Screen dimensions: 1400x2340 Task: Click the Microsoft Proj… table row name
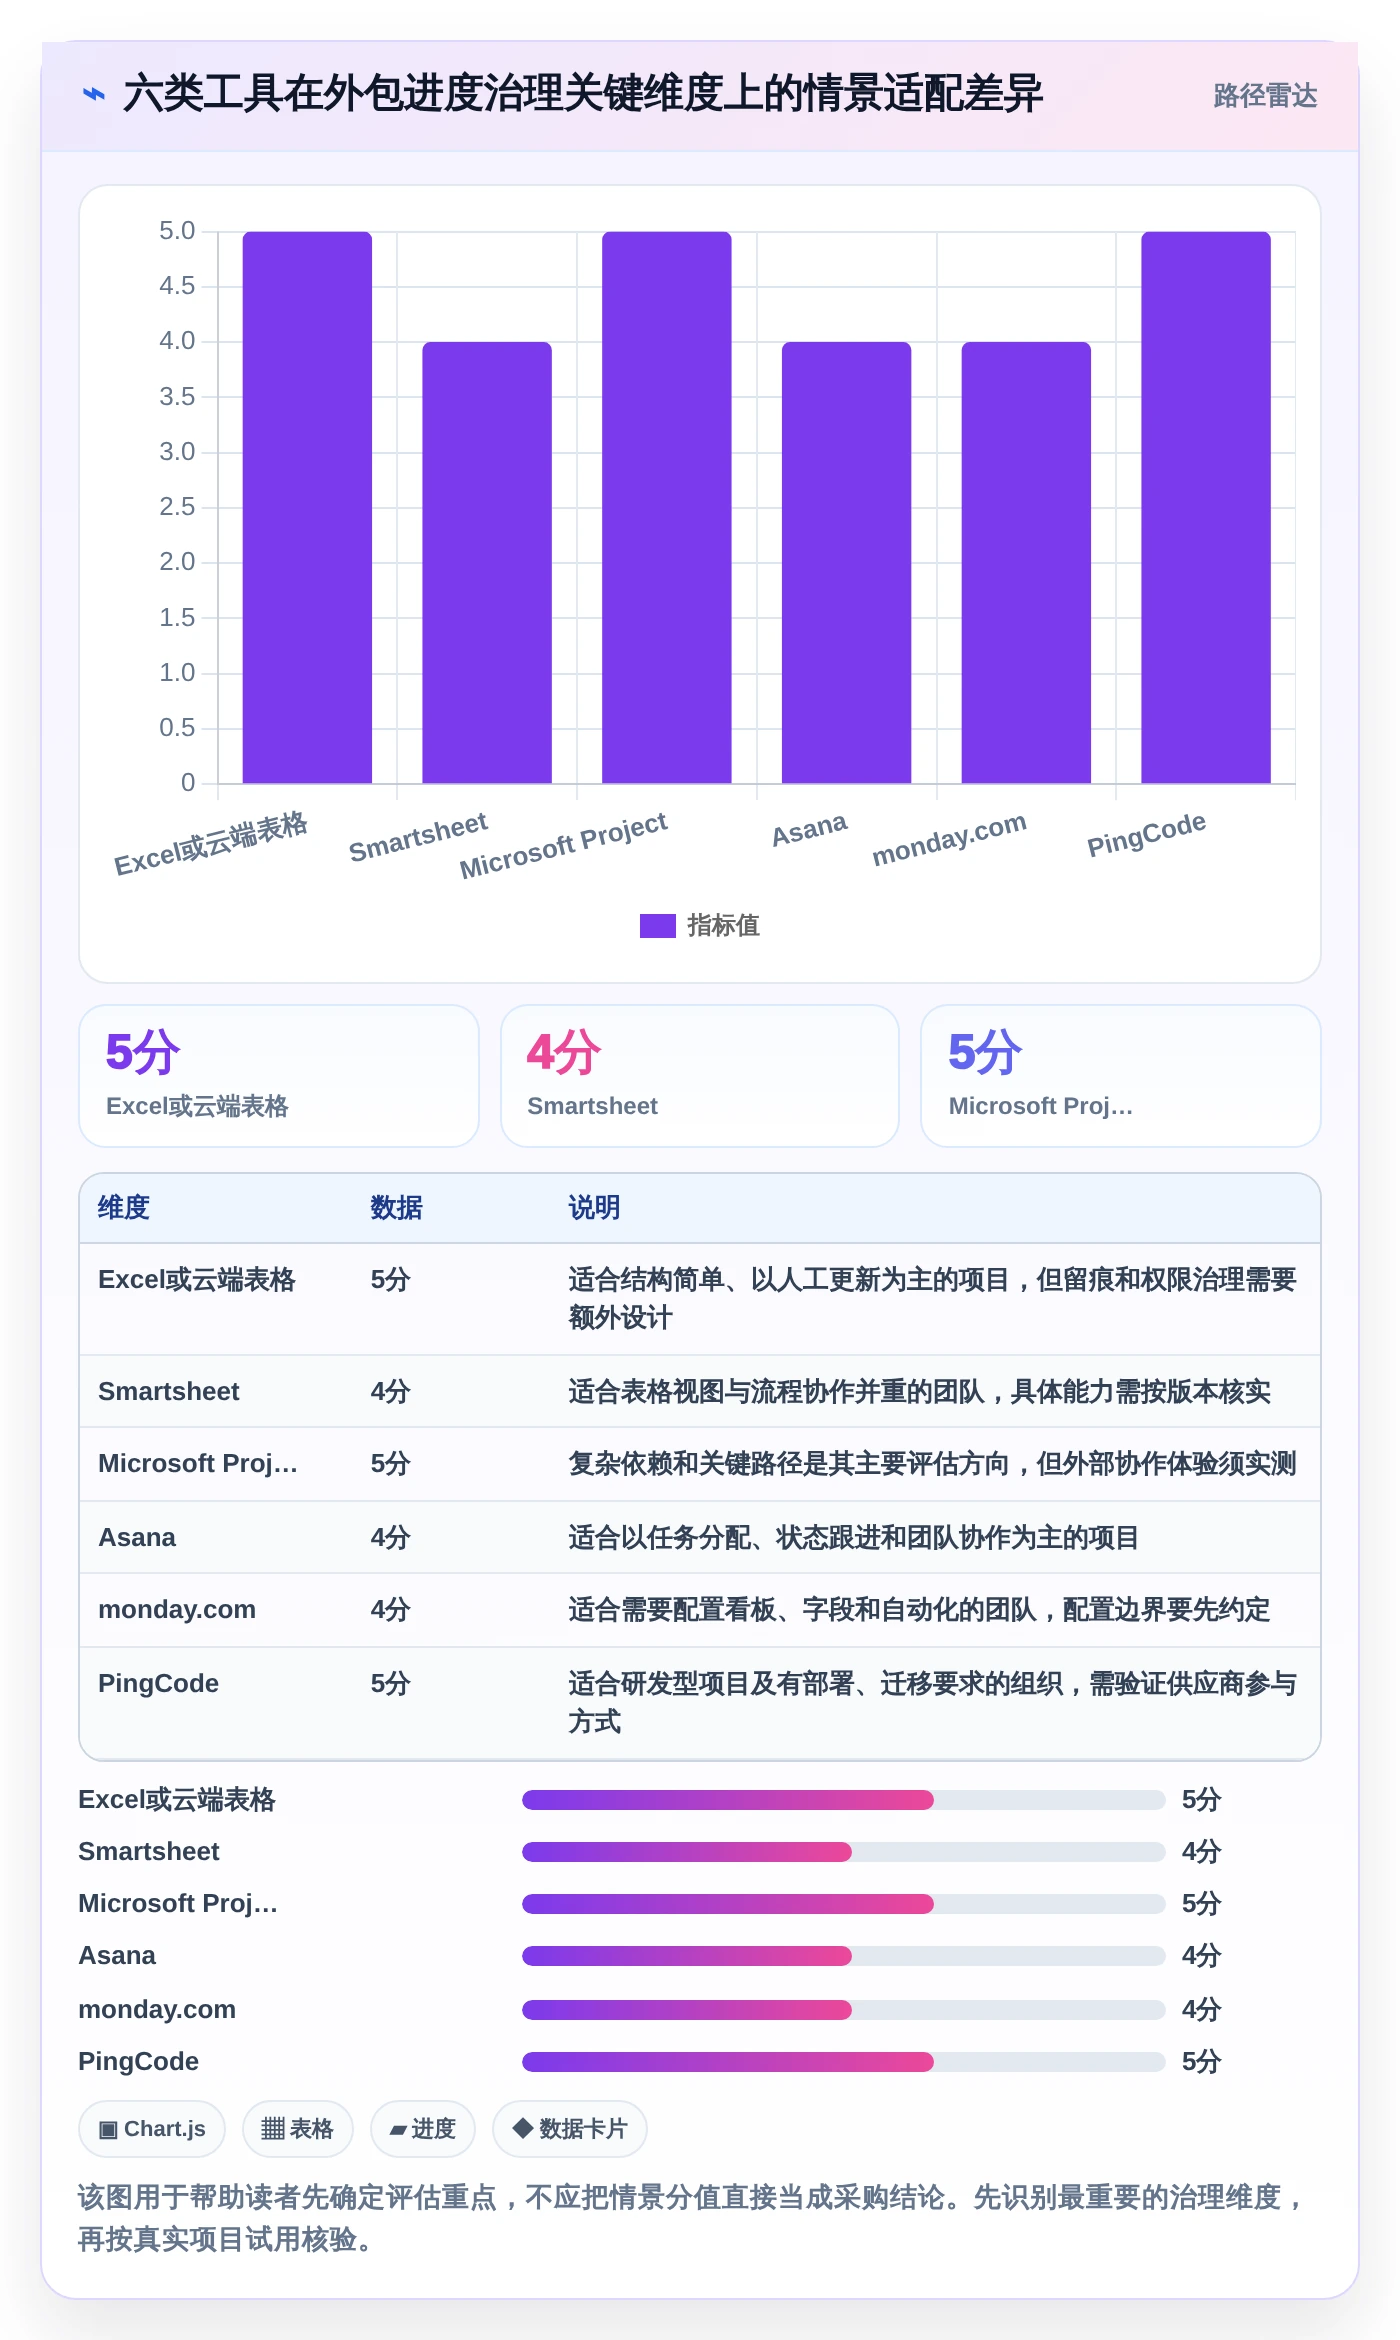198,1464
